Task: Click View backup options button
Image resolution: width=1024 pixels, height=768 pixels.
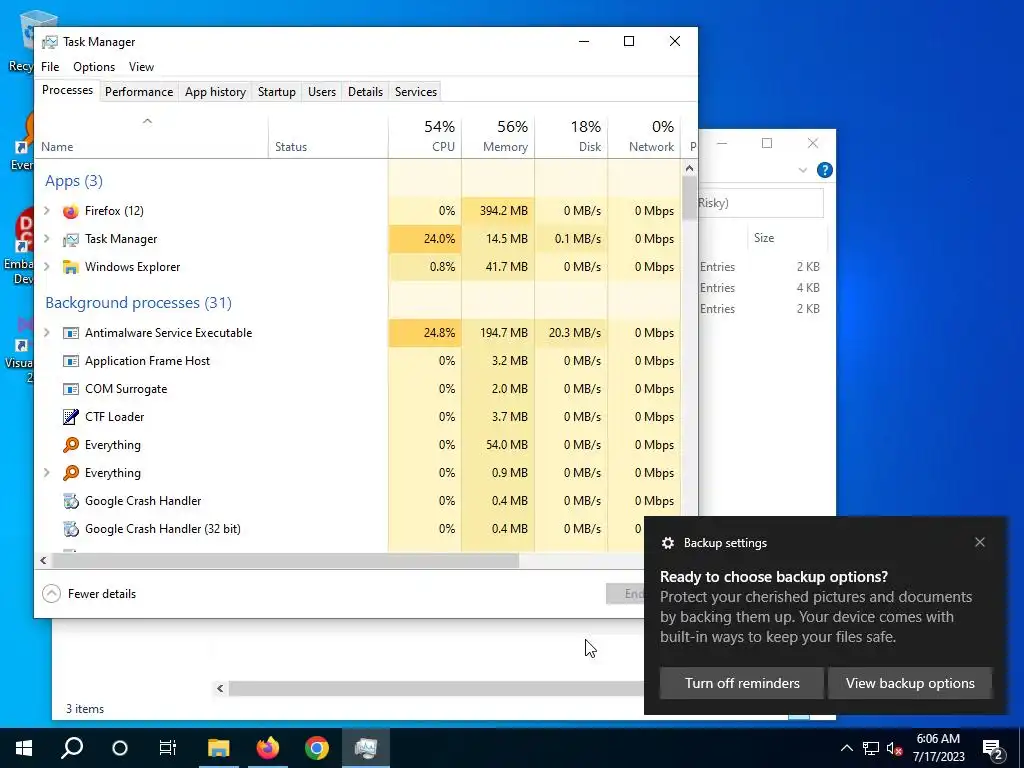Action: [x=910, y=683]
